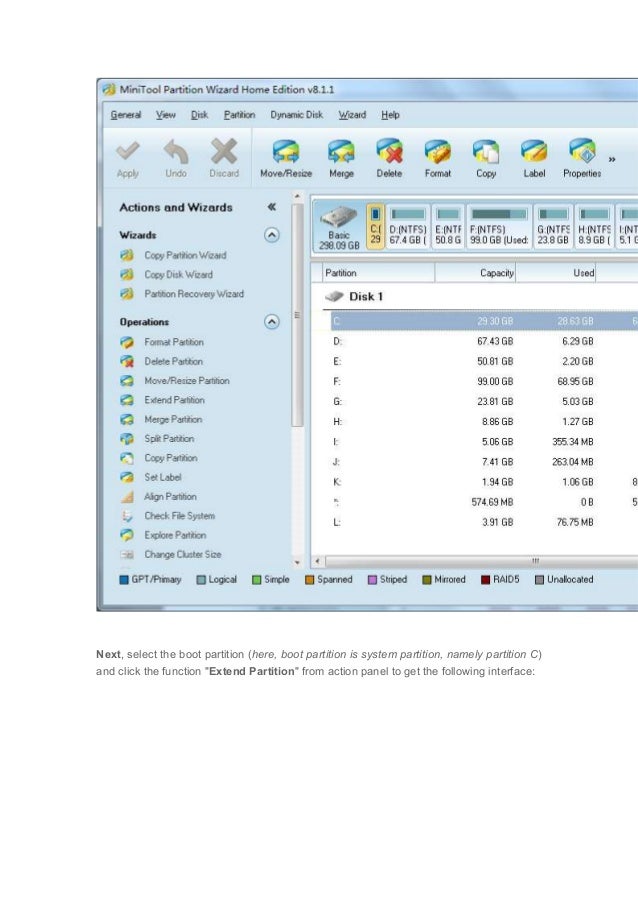Select partition E: row in list

484,362
